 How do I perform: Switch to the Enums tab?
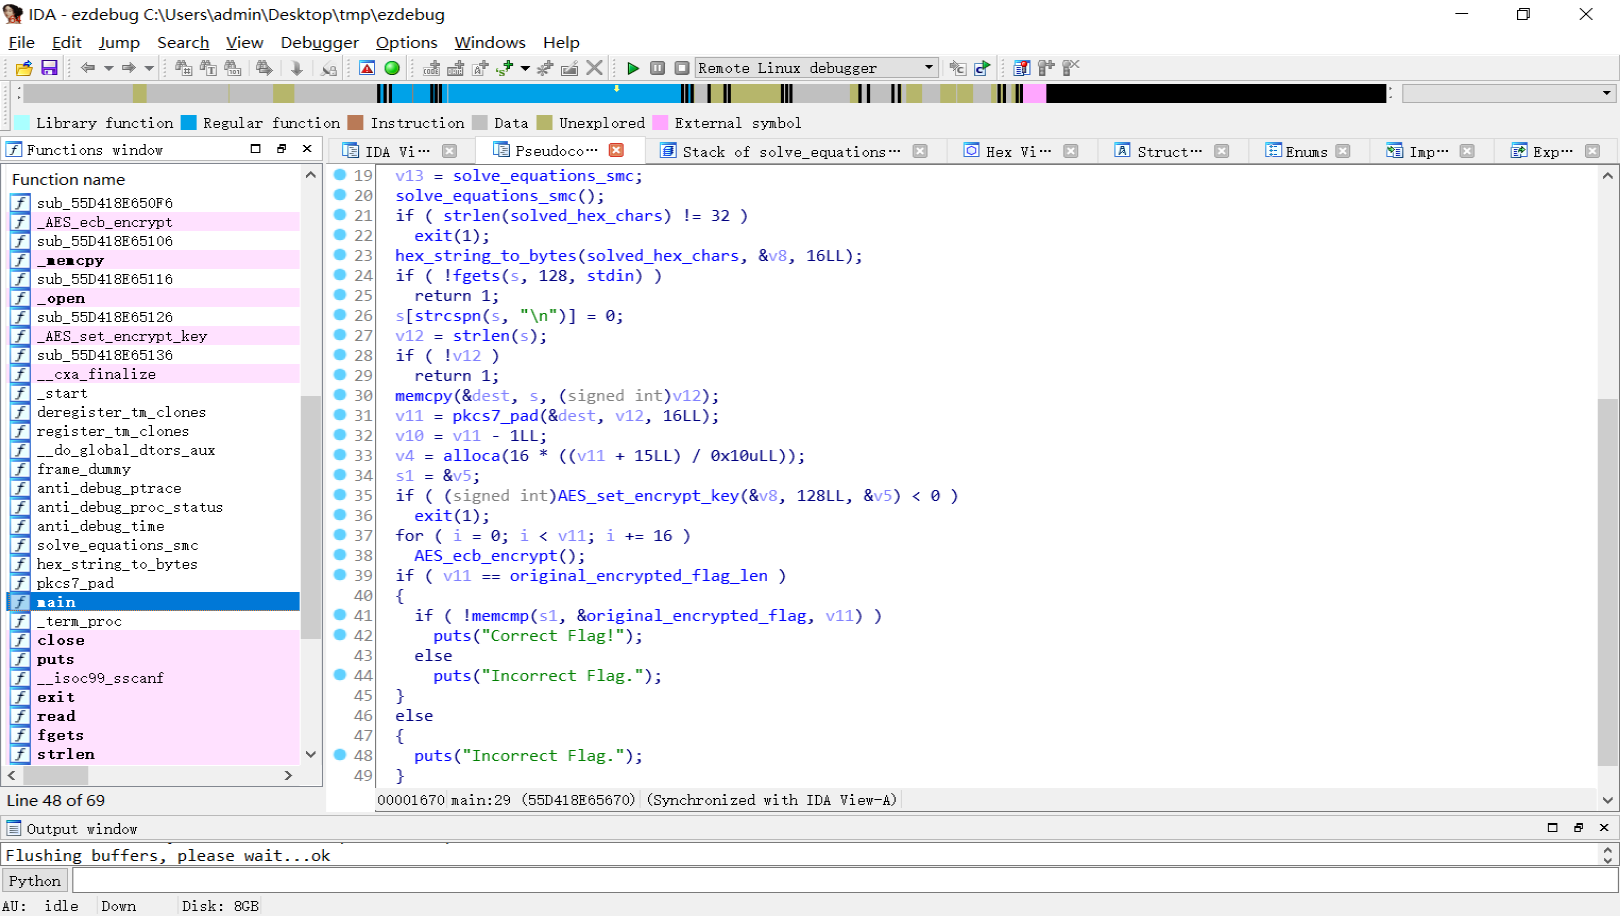[x=1306, y=151]
